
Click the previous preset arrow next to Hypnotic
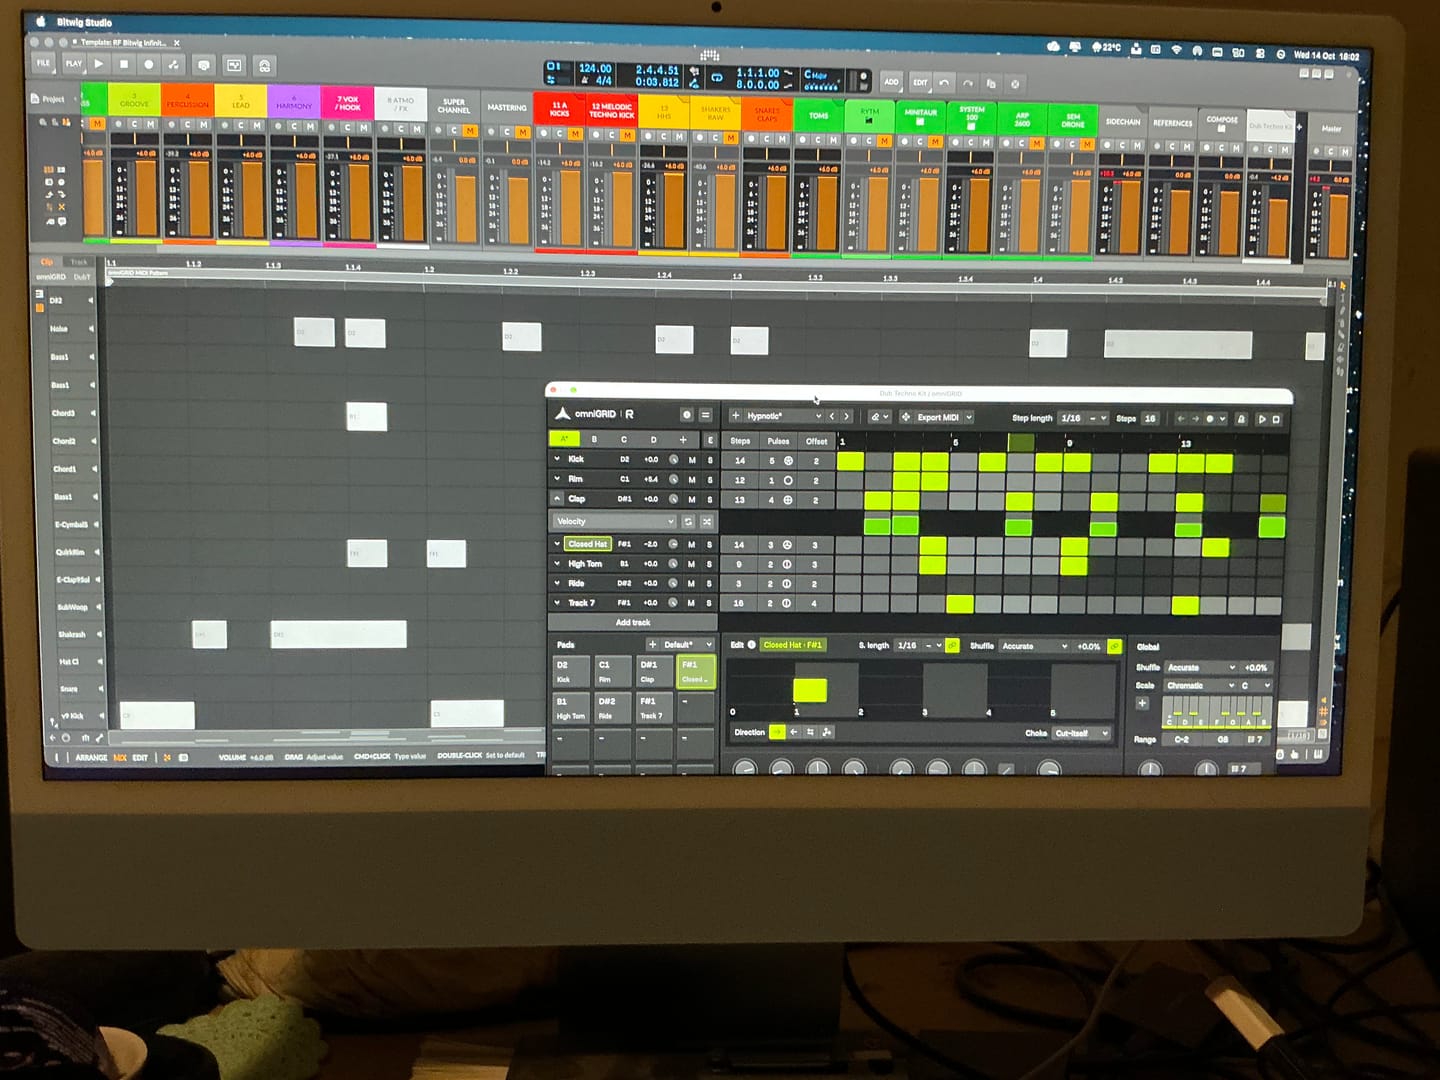click(832, 416)
